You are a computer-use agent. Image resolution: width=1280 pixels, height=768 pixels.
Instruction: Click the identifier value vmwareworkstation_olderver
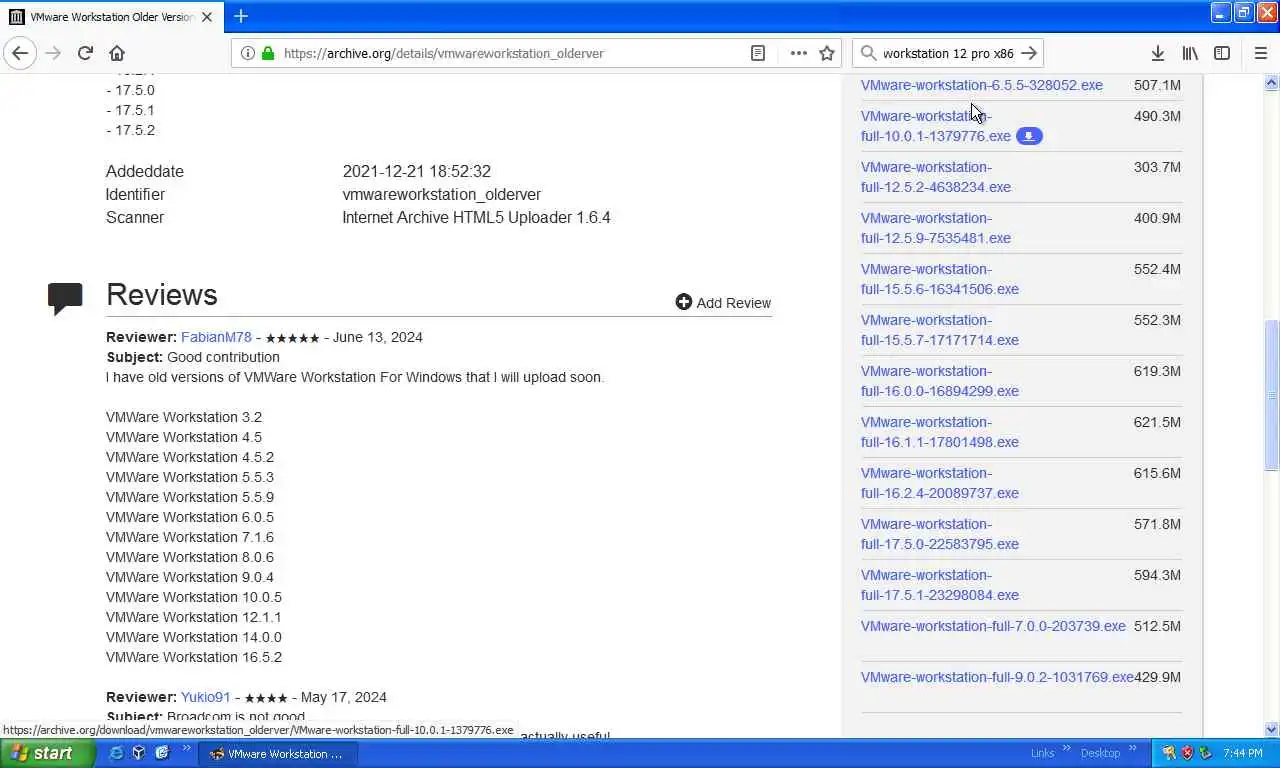tap(441, 194)
